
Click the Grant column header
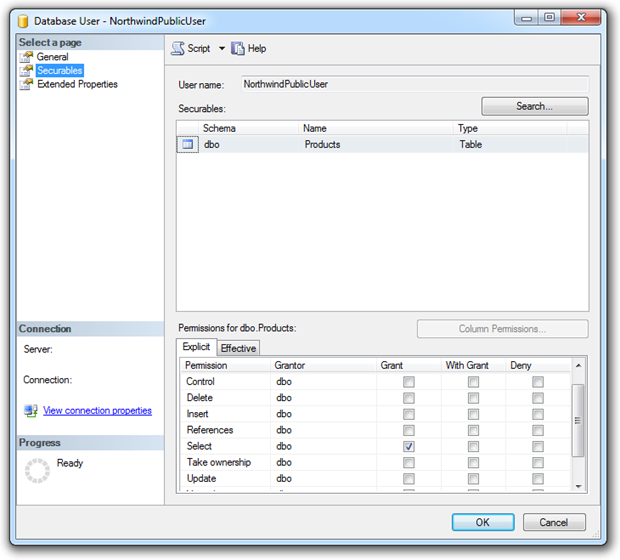(x=408, y=365)
